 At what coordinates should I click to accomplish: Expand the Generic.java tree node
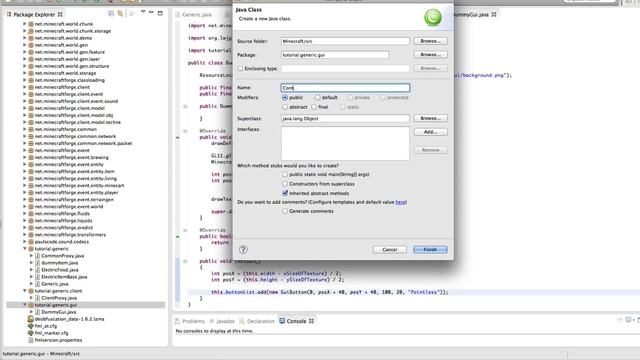(31, 284)
